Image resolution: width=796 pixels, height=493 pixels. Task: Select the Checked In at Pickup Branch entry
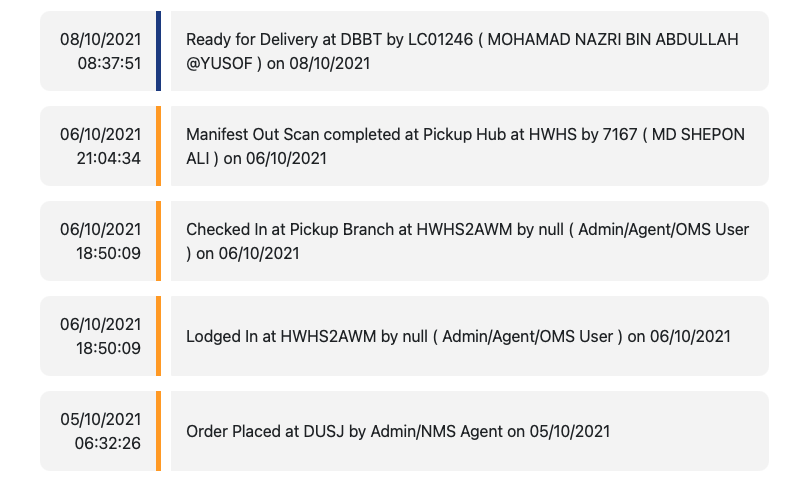[x=470, y=241]
